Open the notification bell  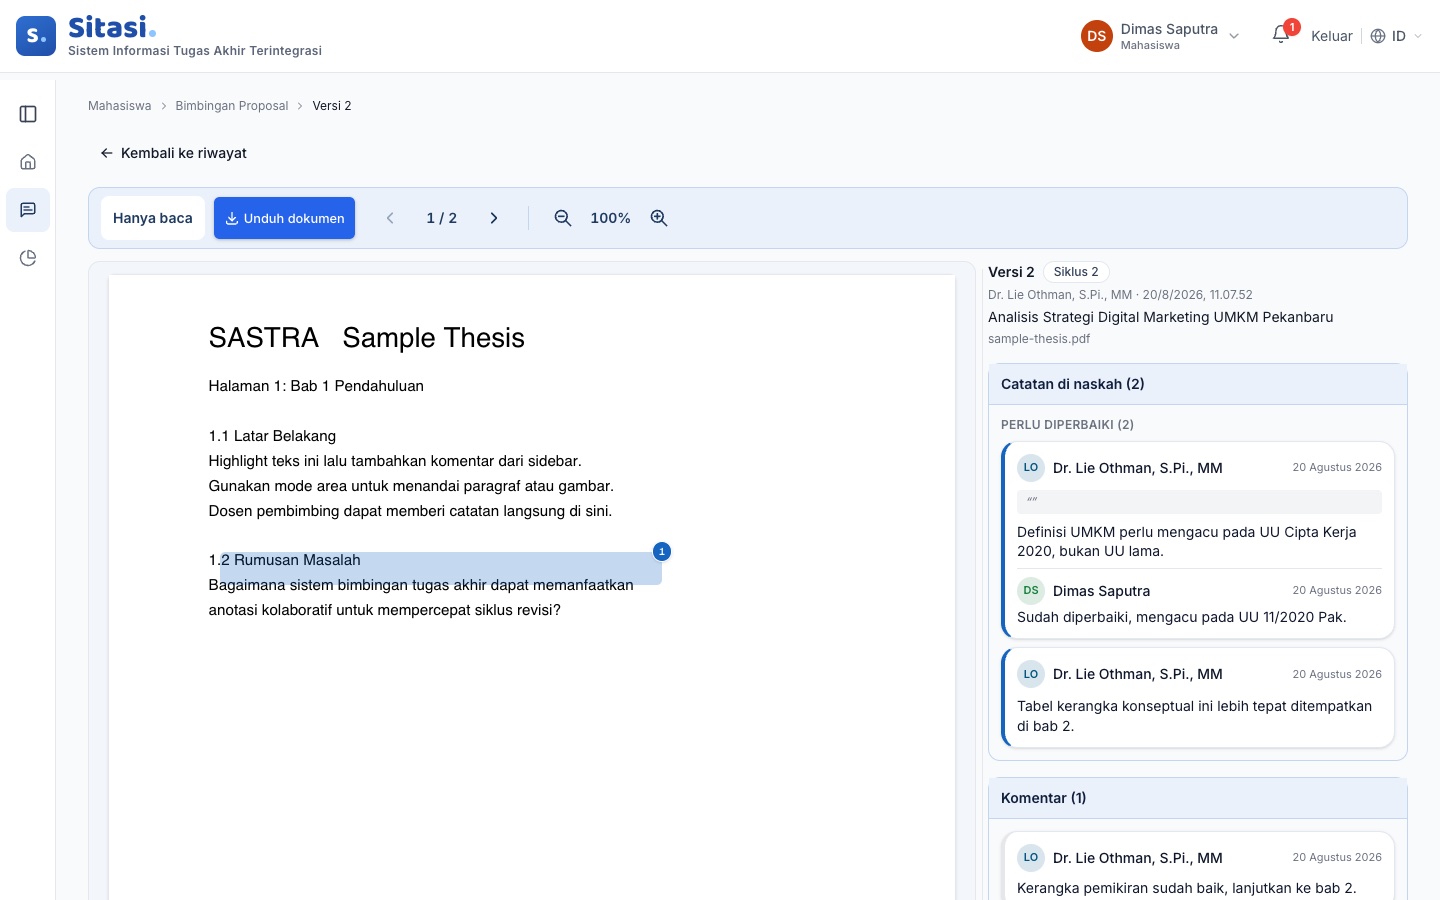[x=1281, y=36]
